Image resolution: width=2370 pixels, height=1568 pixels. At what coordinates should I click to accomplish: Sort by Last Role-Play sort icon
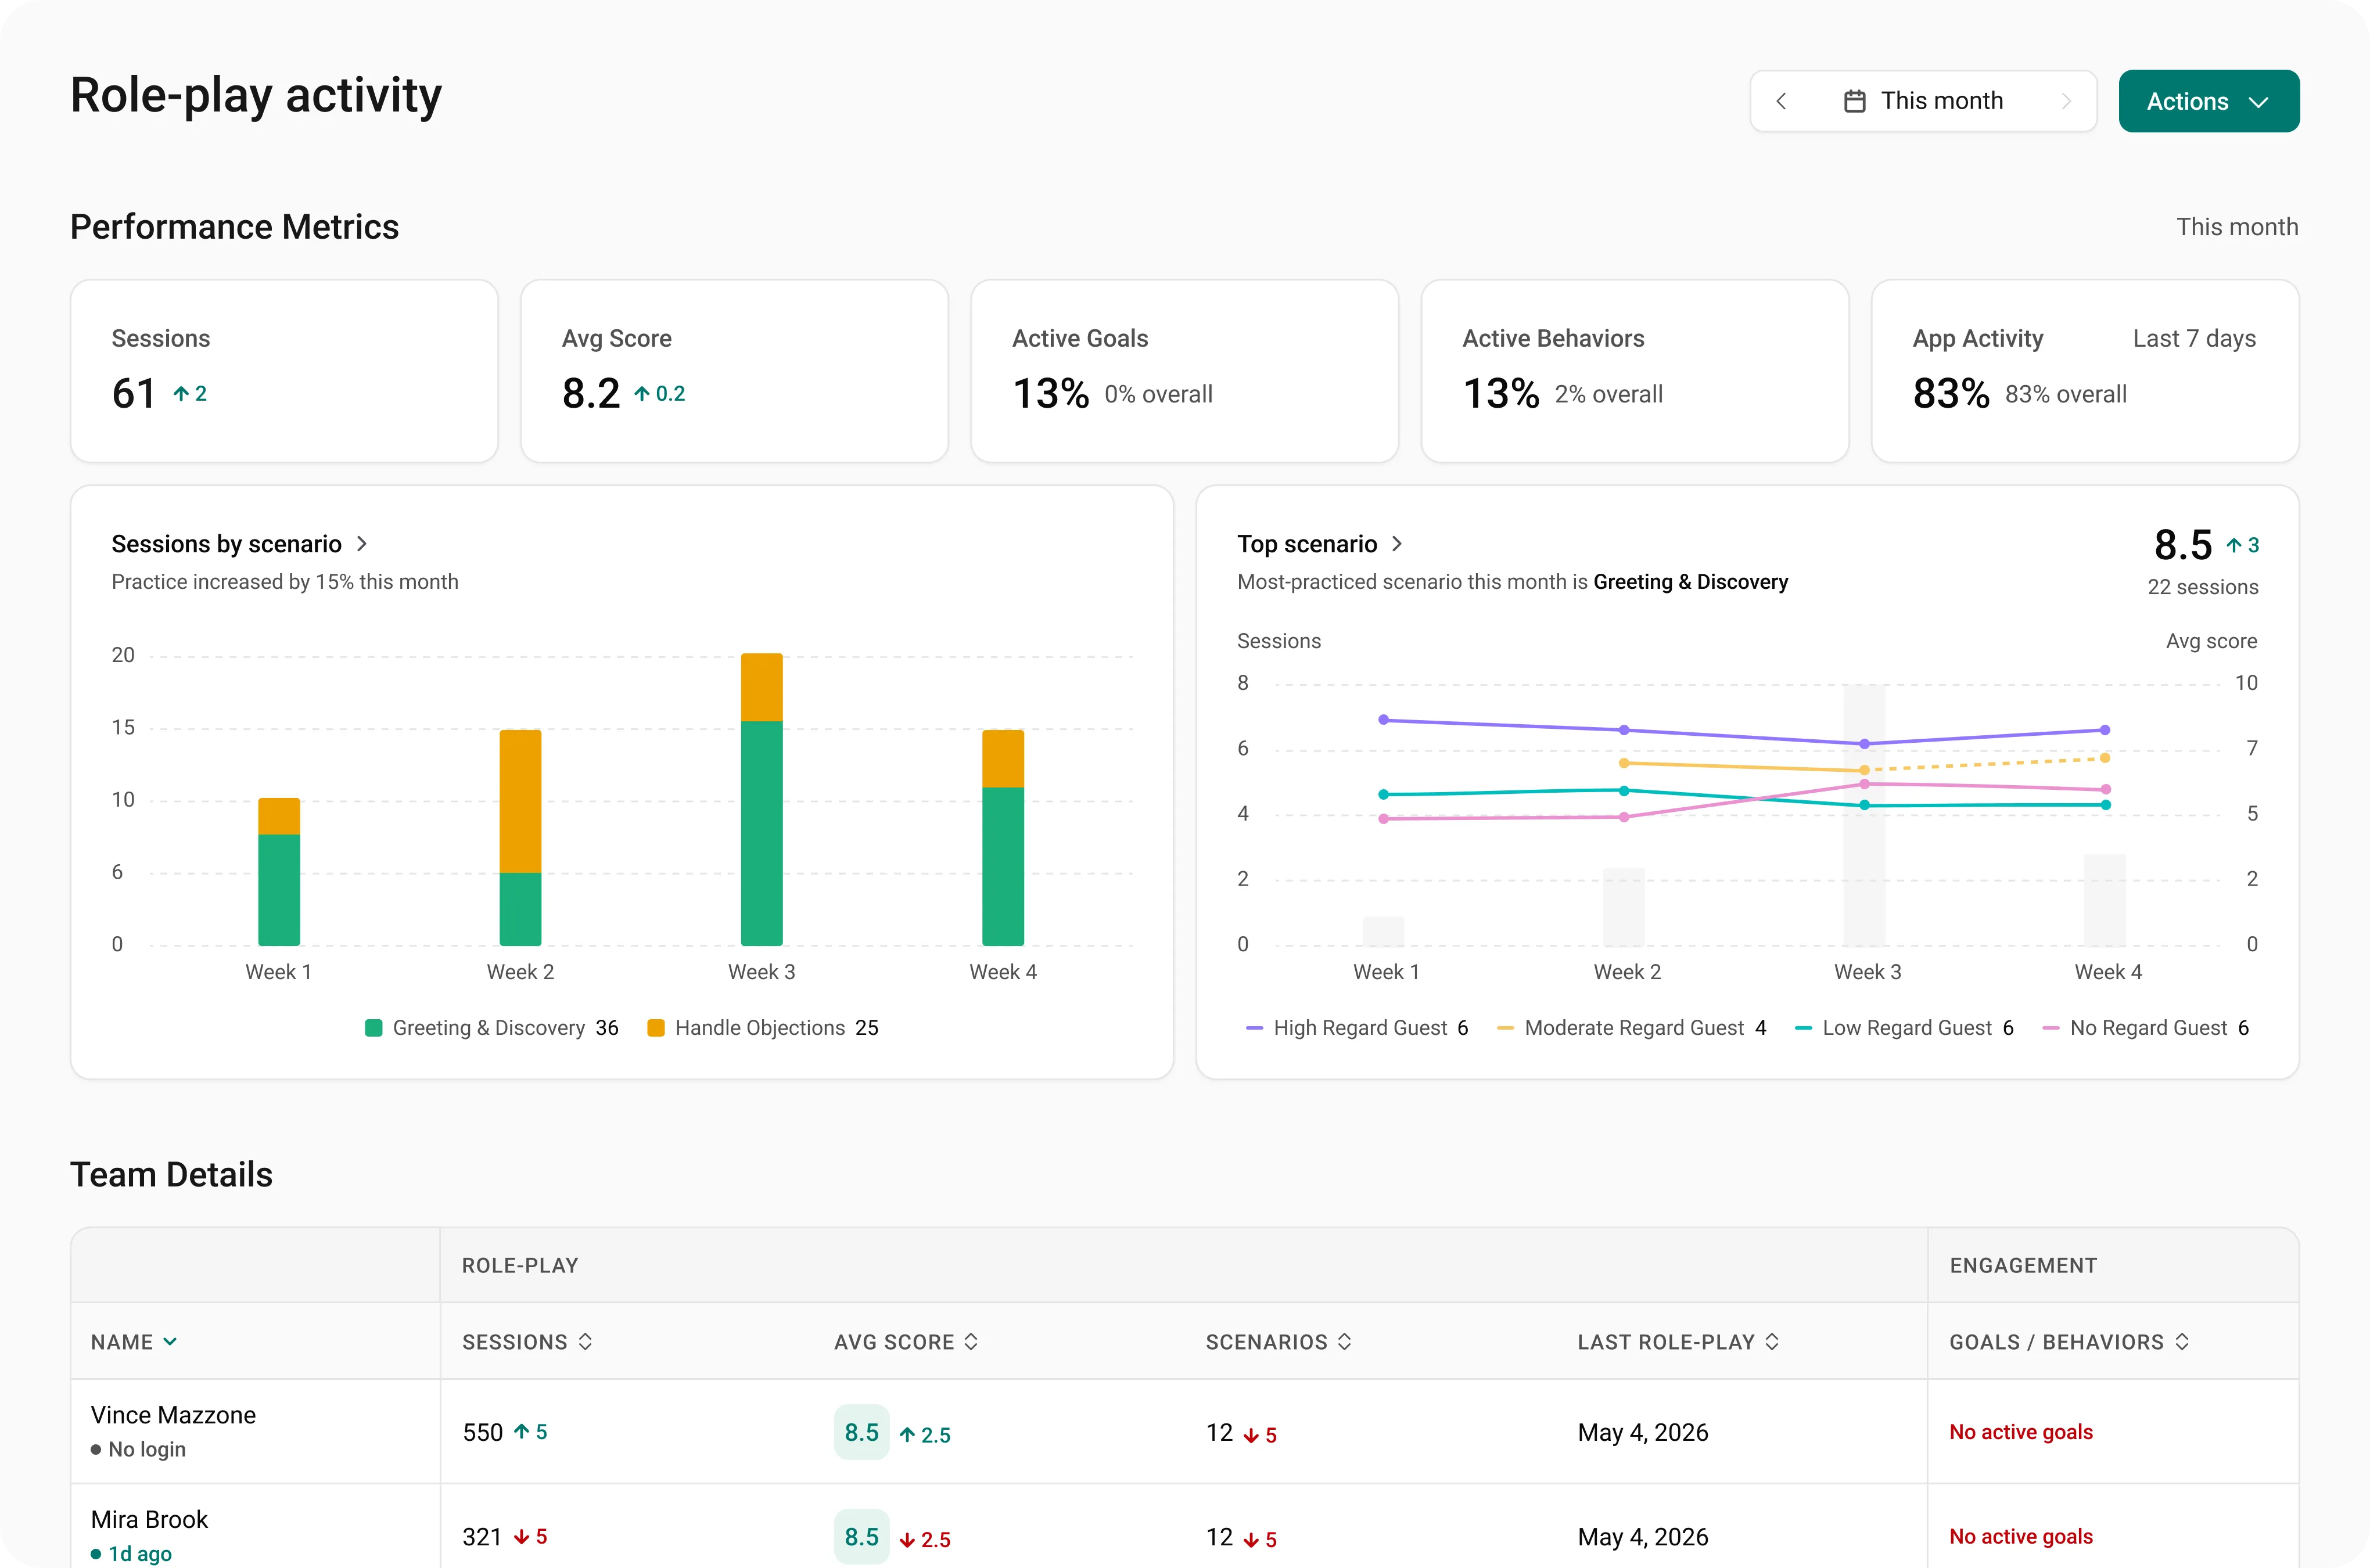click(x=1771, y=1342)
